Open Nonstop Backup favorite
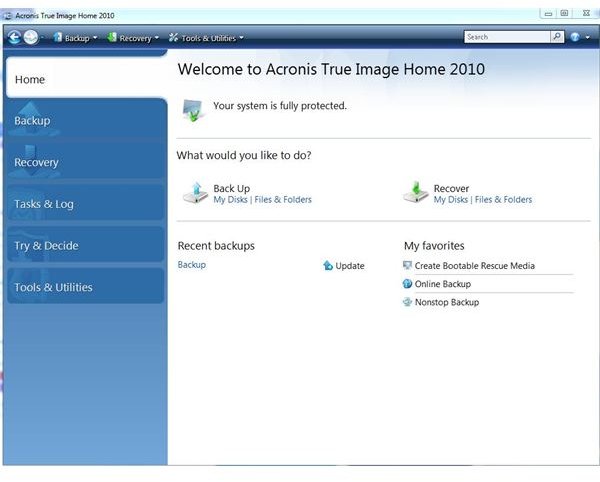This screenshot has width=600, height=482. (x=447, y=302)
